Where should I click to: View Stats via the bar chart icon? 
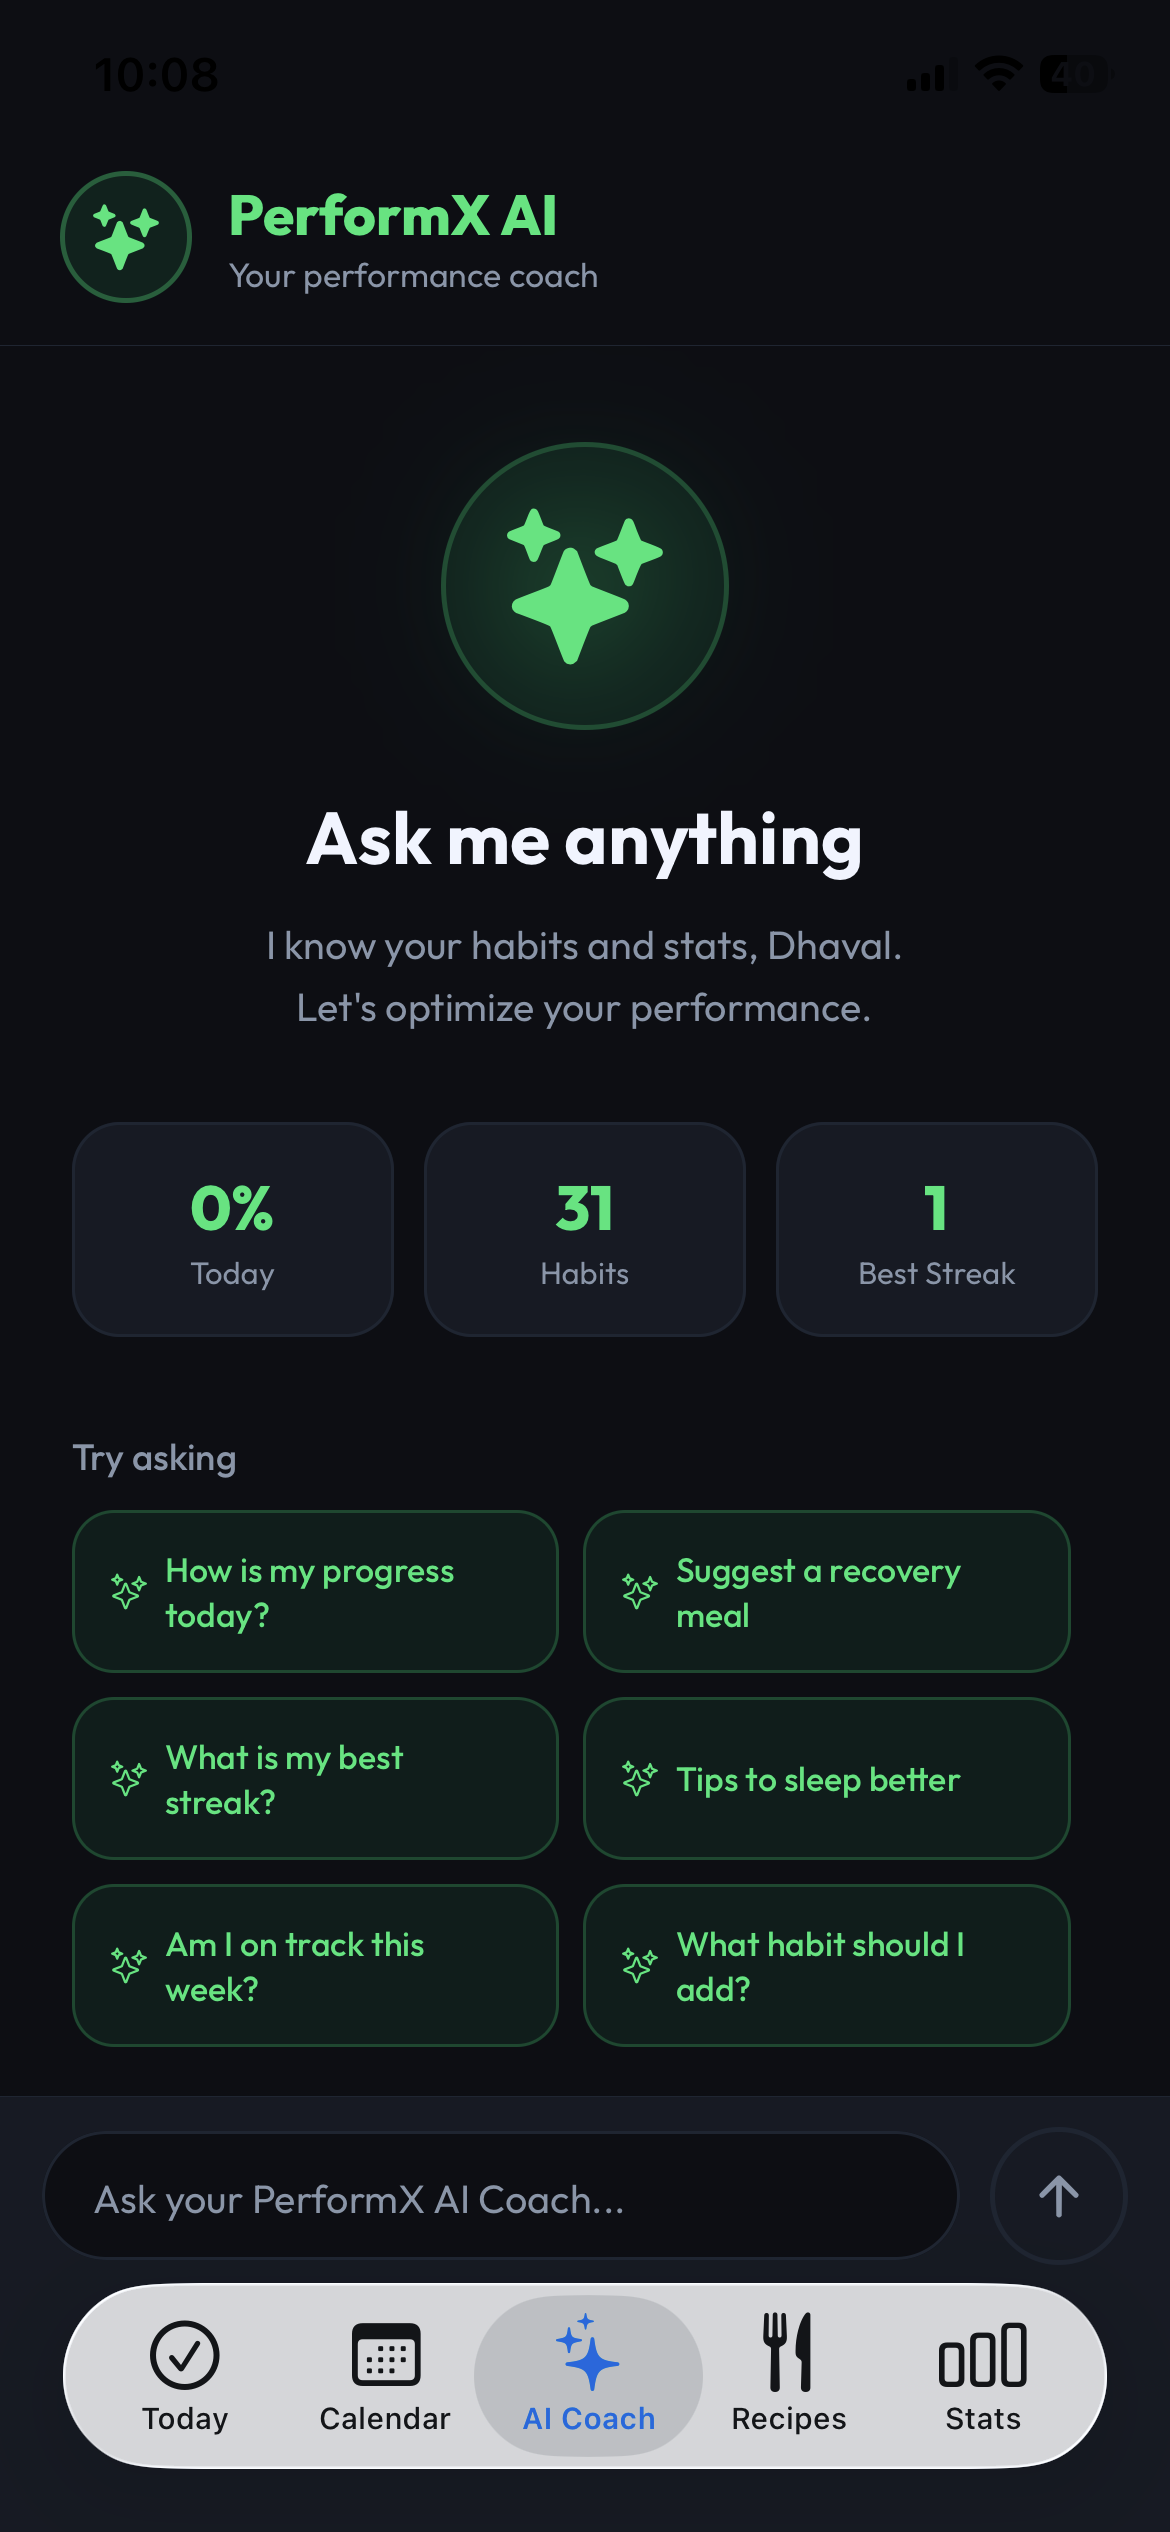coord(982,2355)
